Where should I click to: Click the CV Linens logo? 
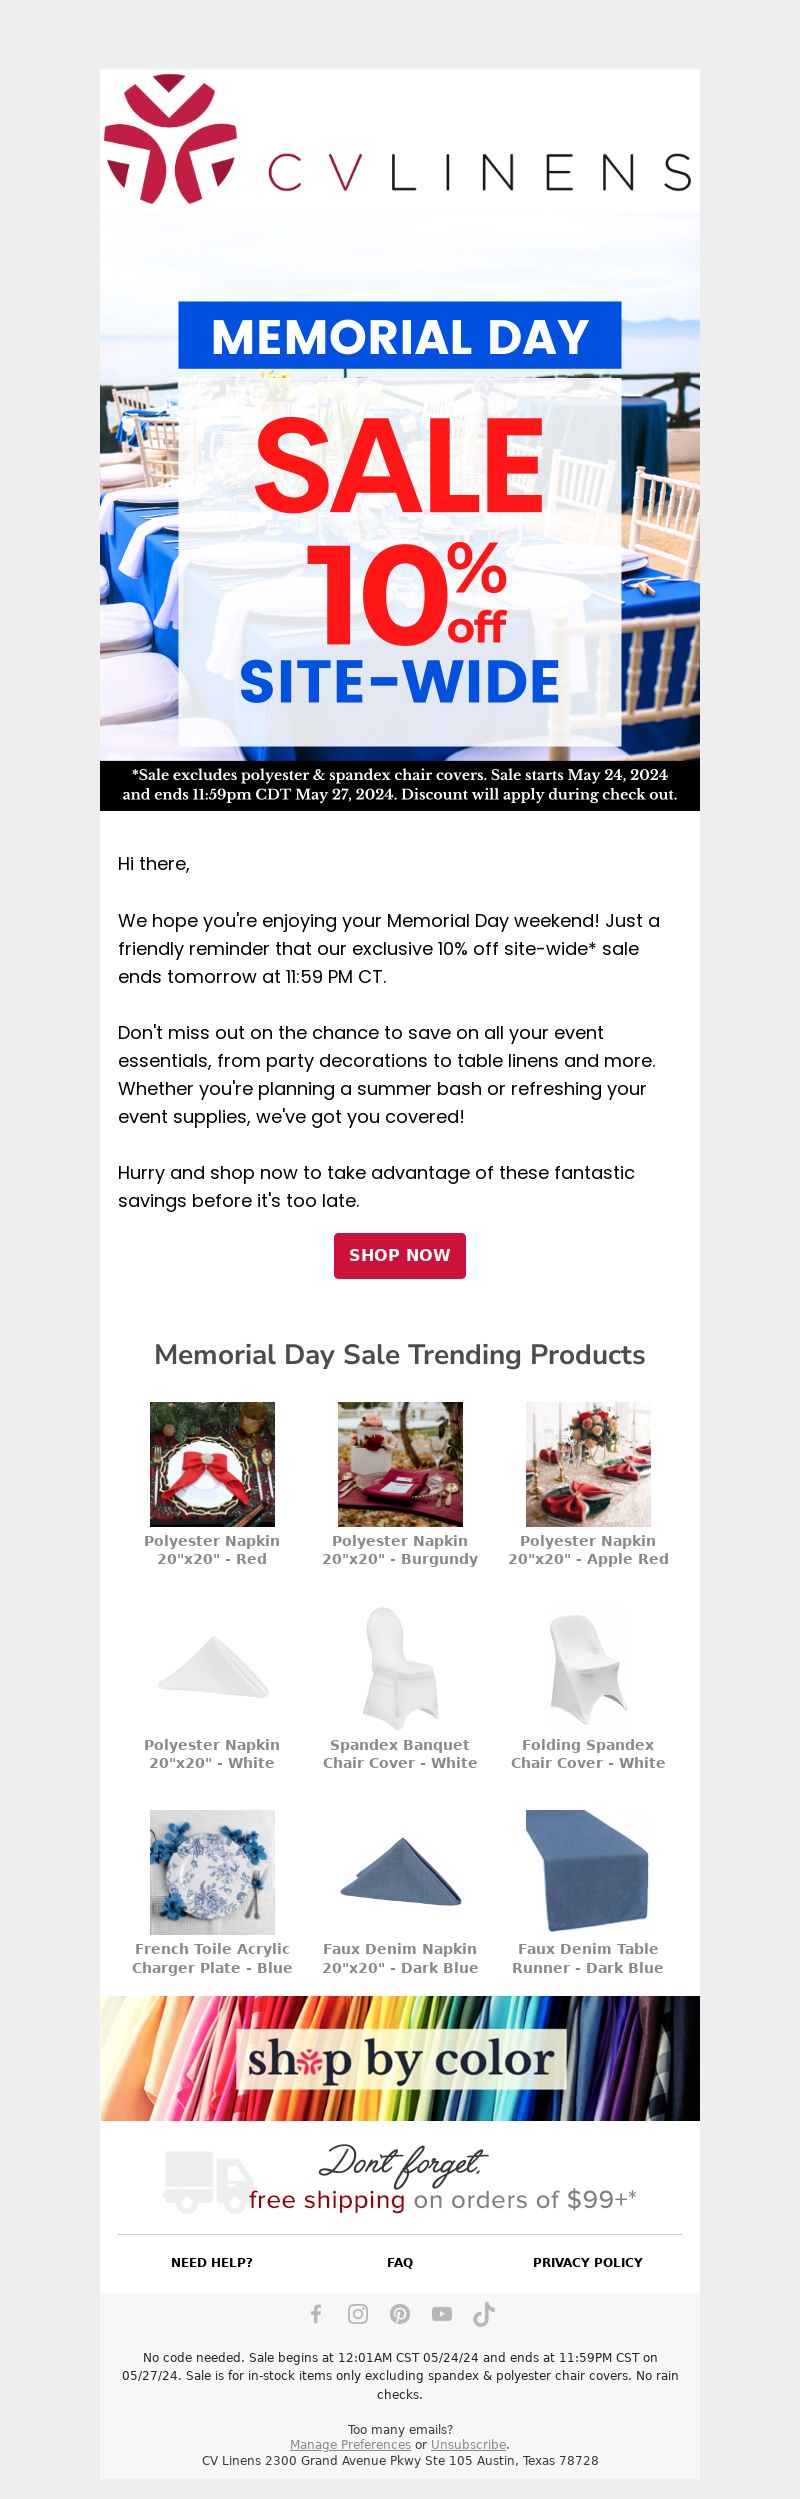point(399,140)
